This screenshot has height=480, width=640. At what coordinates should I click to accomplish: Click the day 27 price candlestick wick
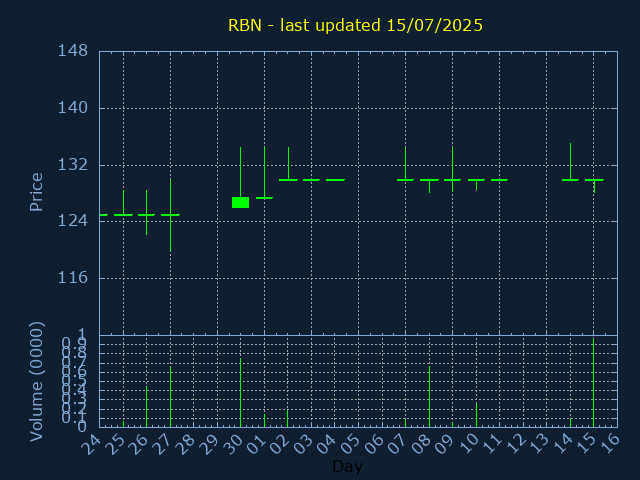[x=171, y=215]
